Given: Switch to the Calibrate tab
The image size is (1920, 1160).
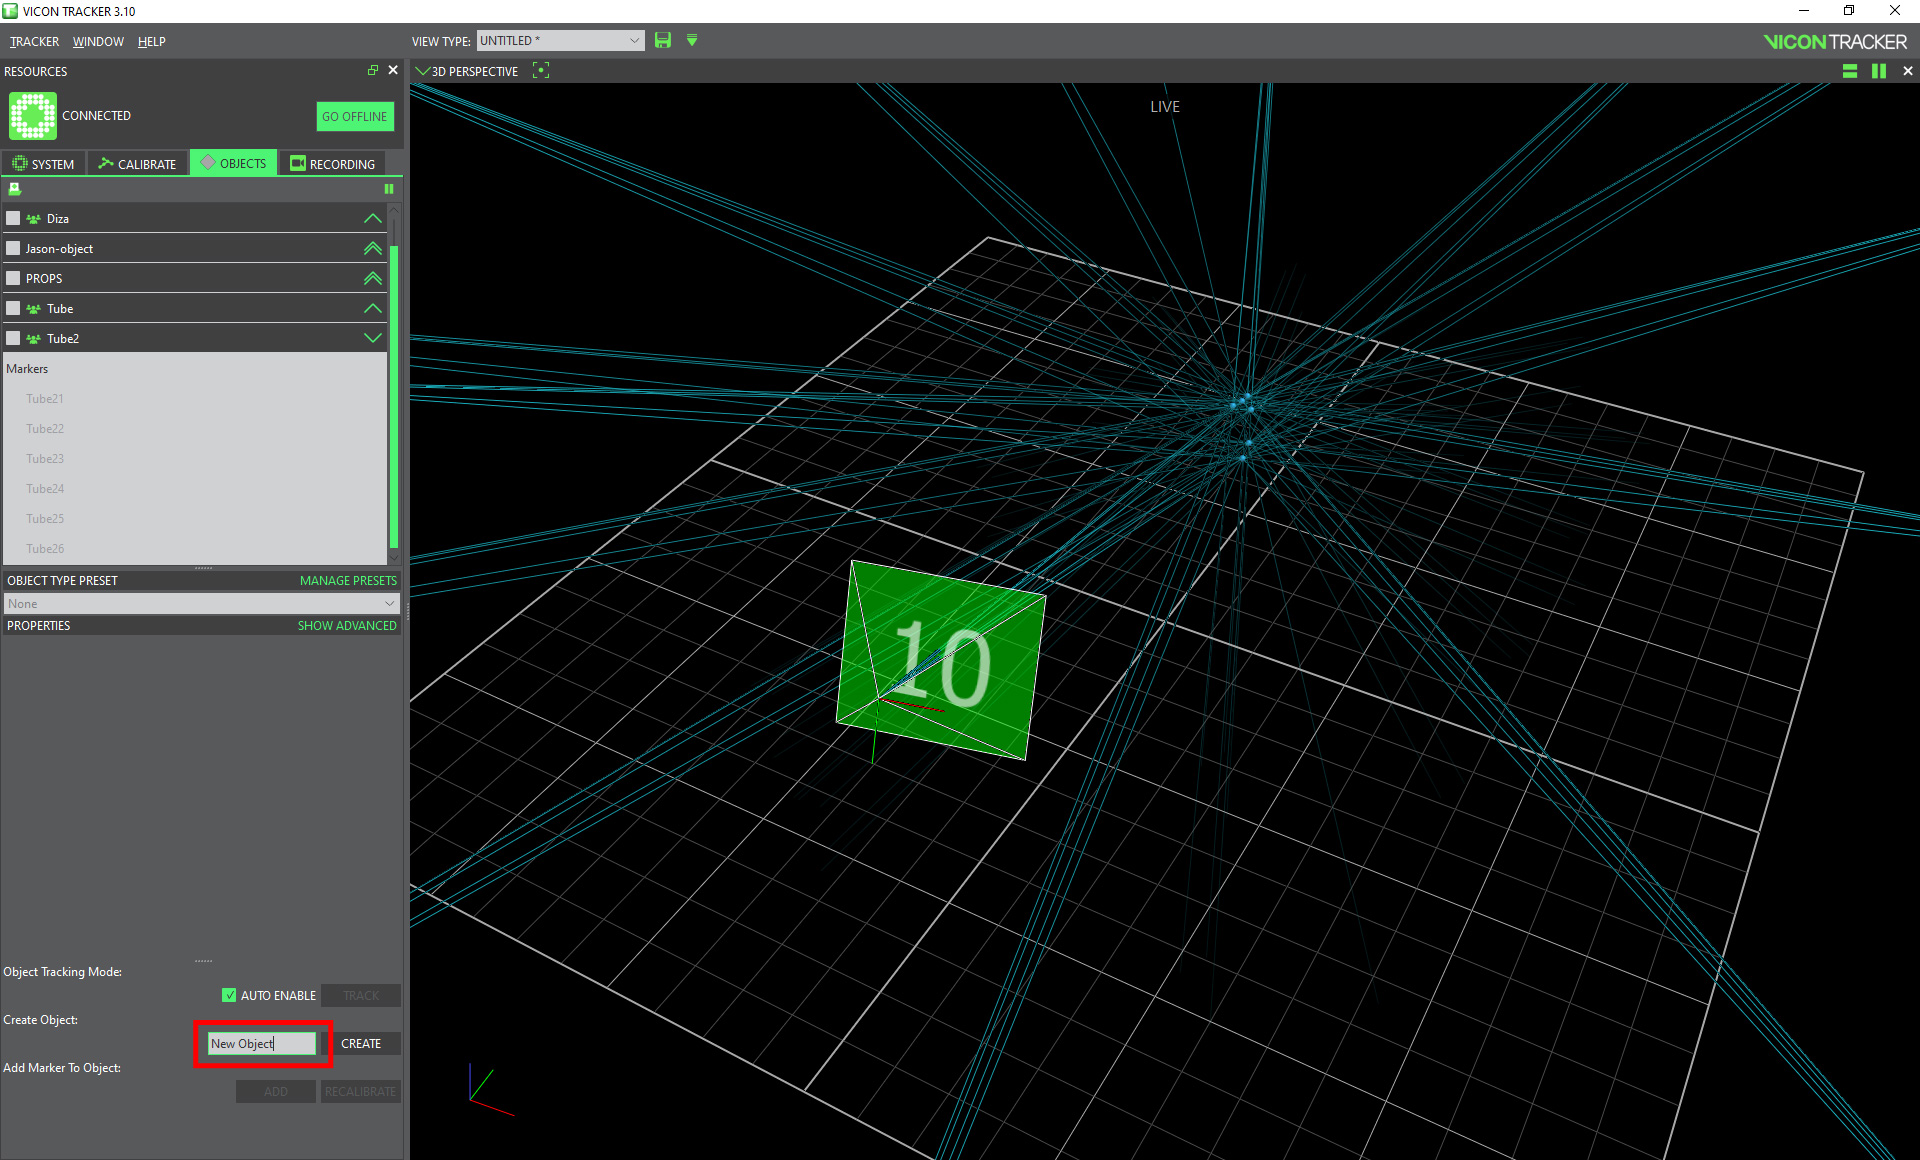Looking at the screenshot, I should click(x=138, y=163).
